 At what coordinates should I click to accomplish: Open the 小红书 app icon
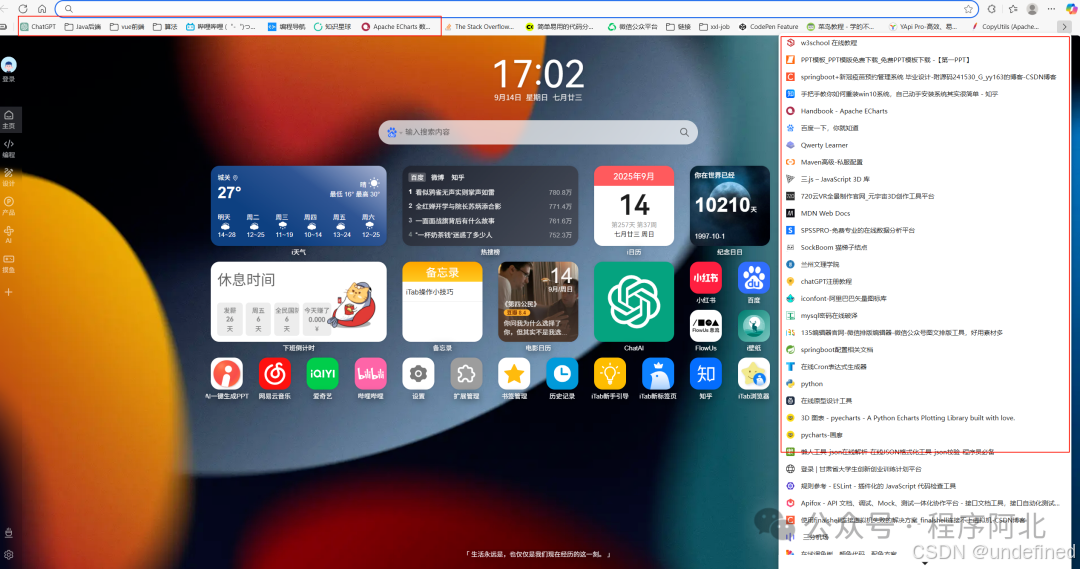[706, 278]
